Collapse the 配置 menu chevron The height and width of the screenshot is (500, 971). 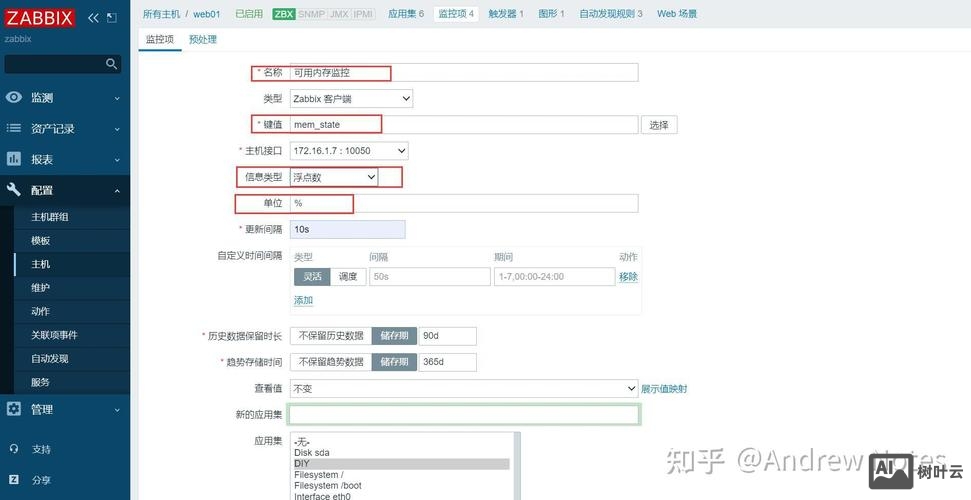[117, 191]
